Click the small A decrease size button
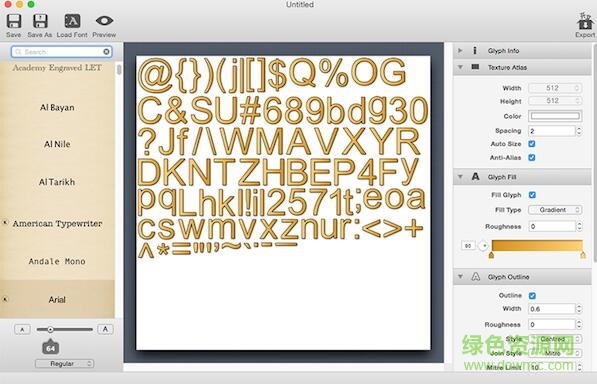The width and height of the screenshot is (597, 384). click(22, 329)
